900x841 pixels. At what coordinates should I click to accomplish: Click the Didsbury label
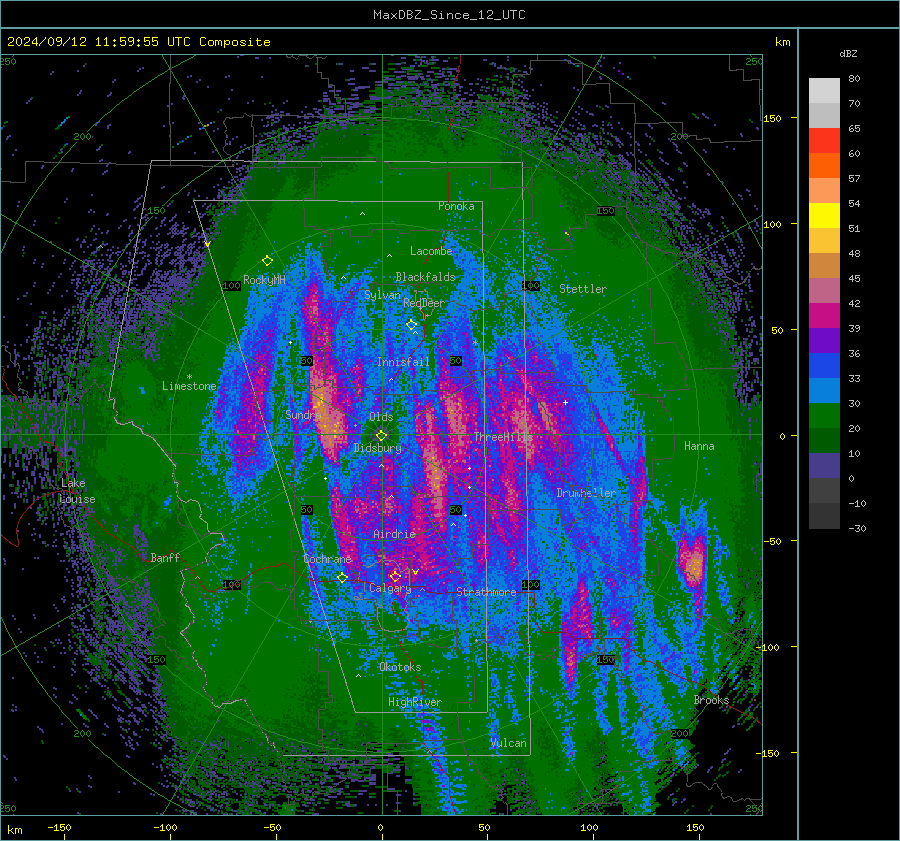tap(378, 448)
